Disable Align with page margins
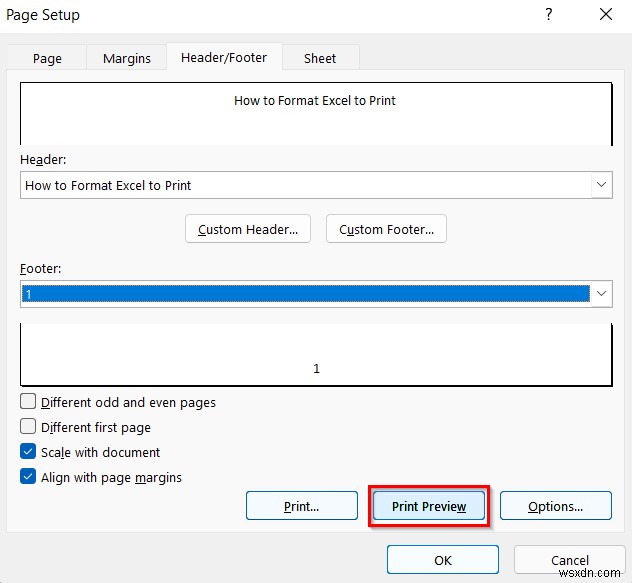This screenshot has width=632, height=583. (28, 477)
